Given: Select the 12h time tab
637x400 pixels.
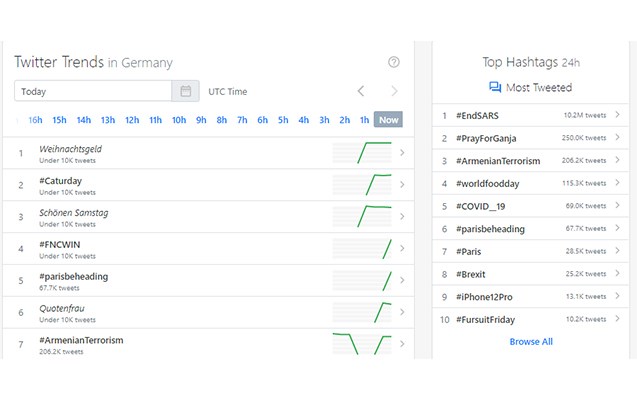Looking at the screenshot, I should coord(132,120).
